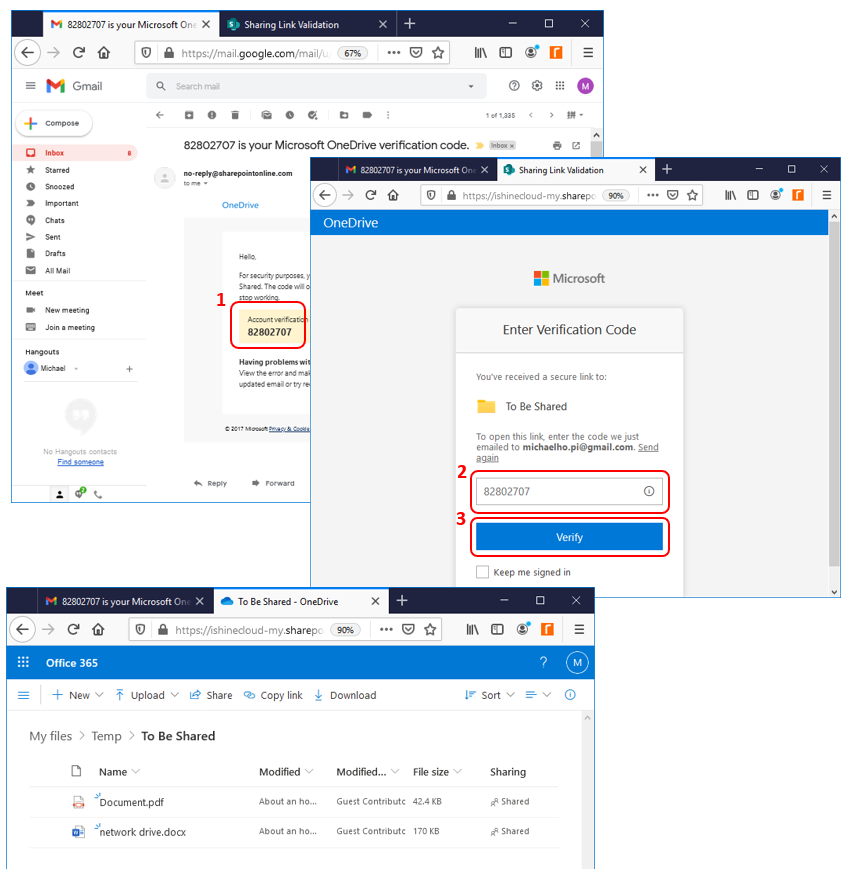Open network drive.docx in the file list

[143, 832]
